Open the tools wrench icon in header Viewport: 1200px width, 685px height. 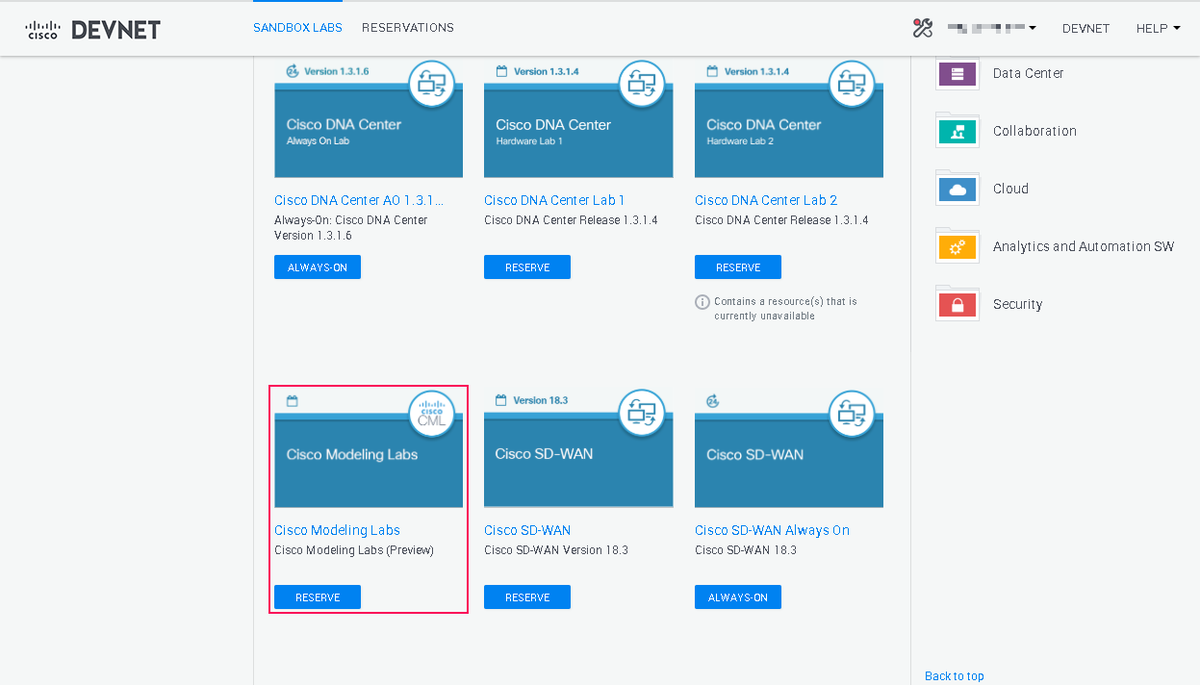coord(922,28)
